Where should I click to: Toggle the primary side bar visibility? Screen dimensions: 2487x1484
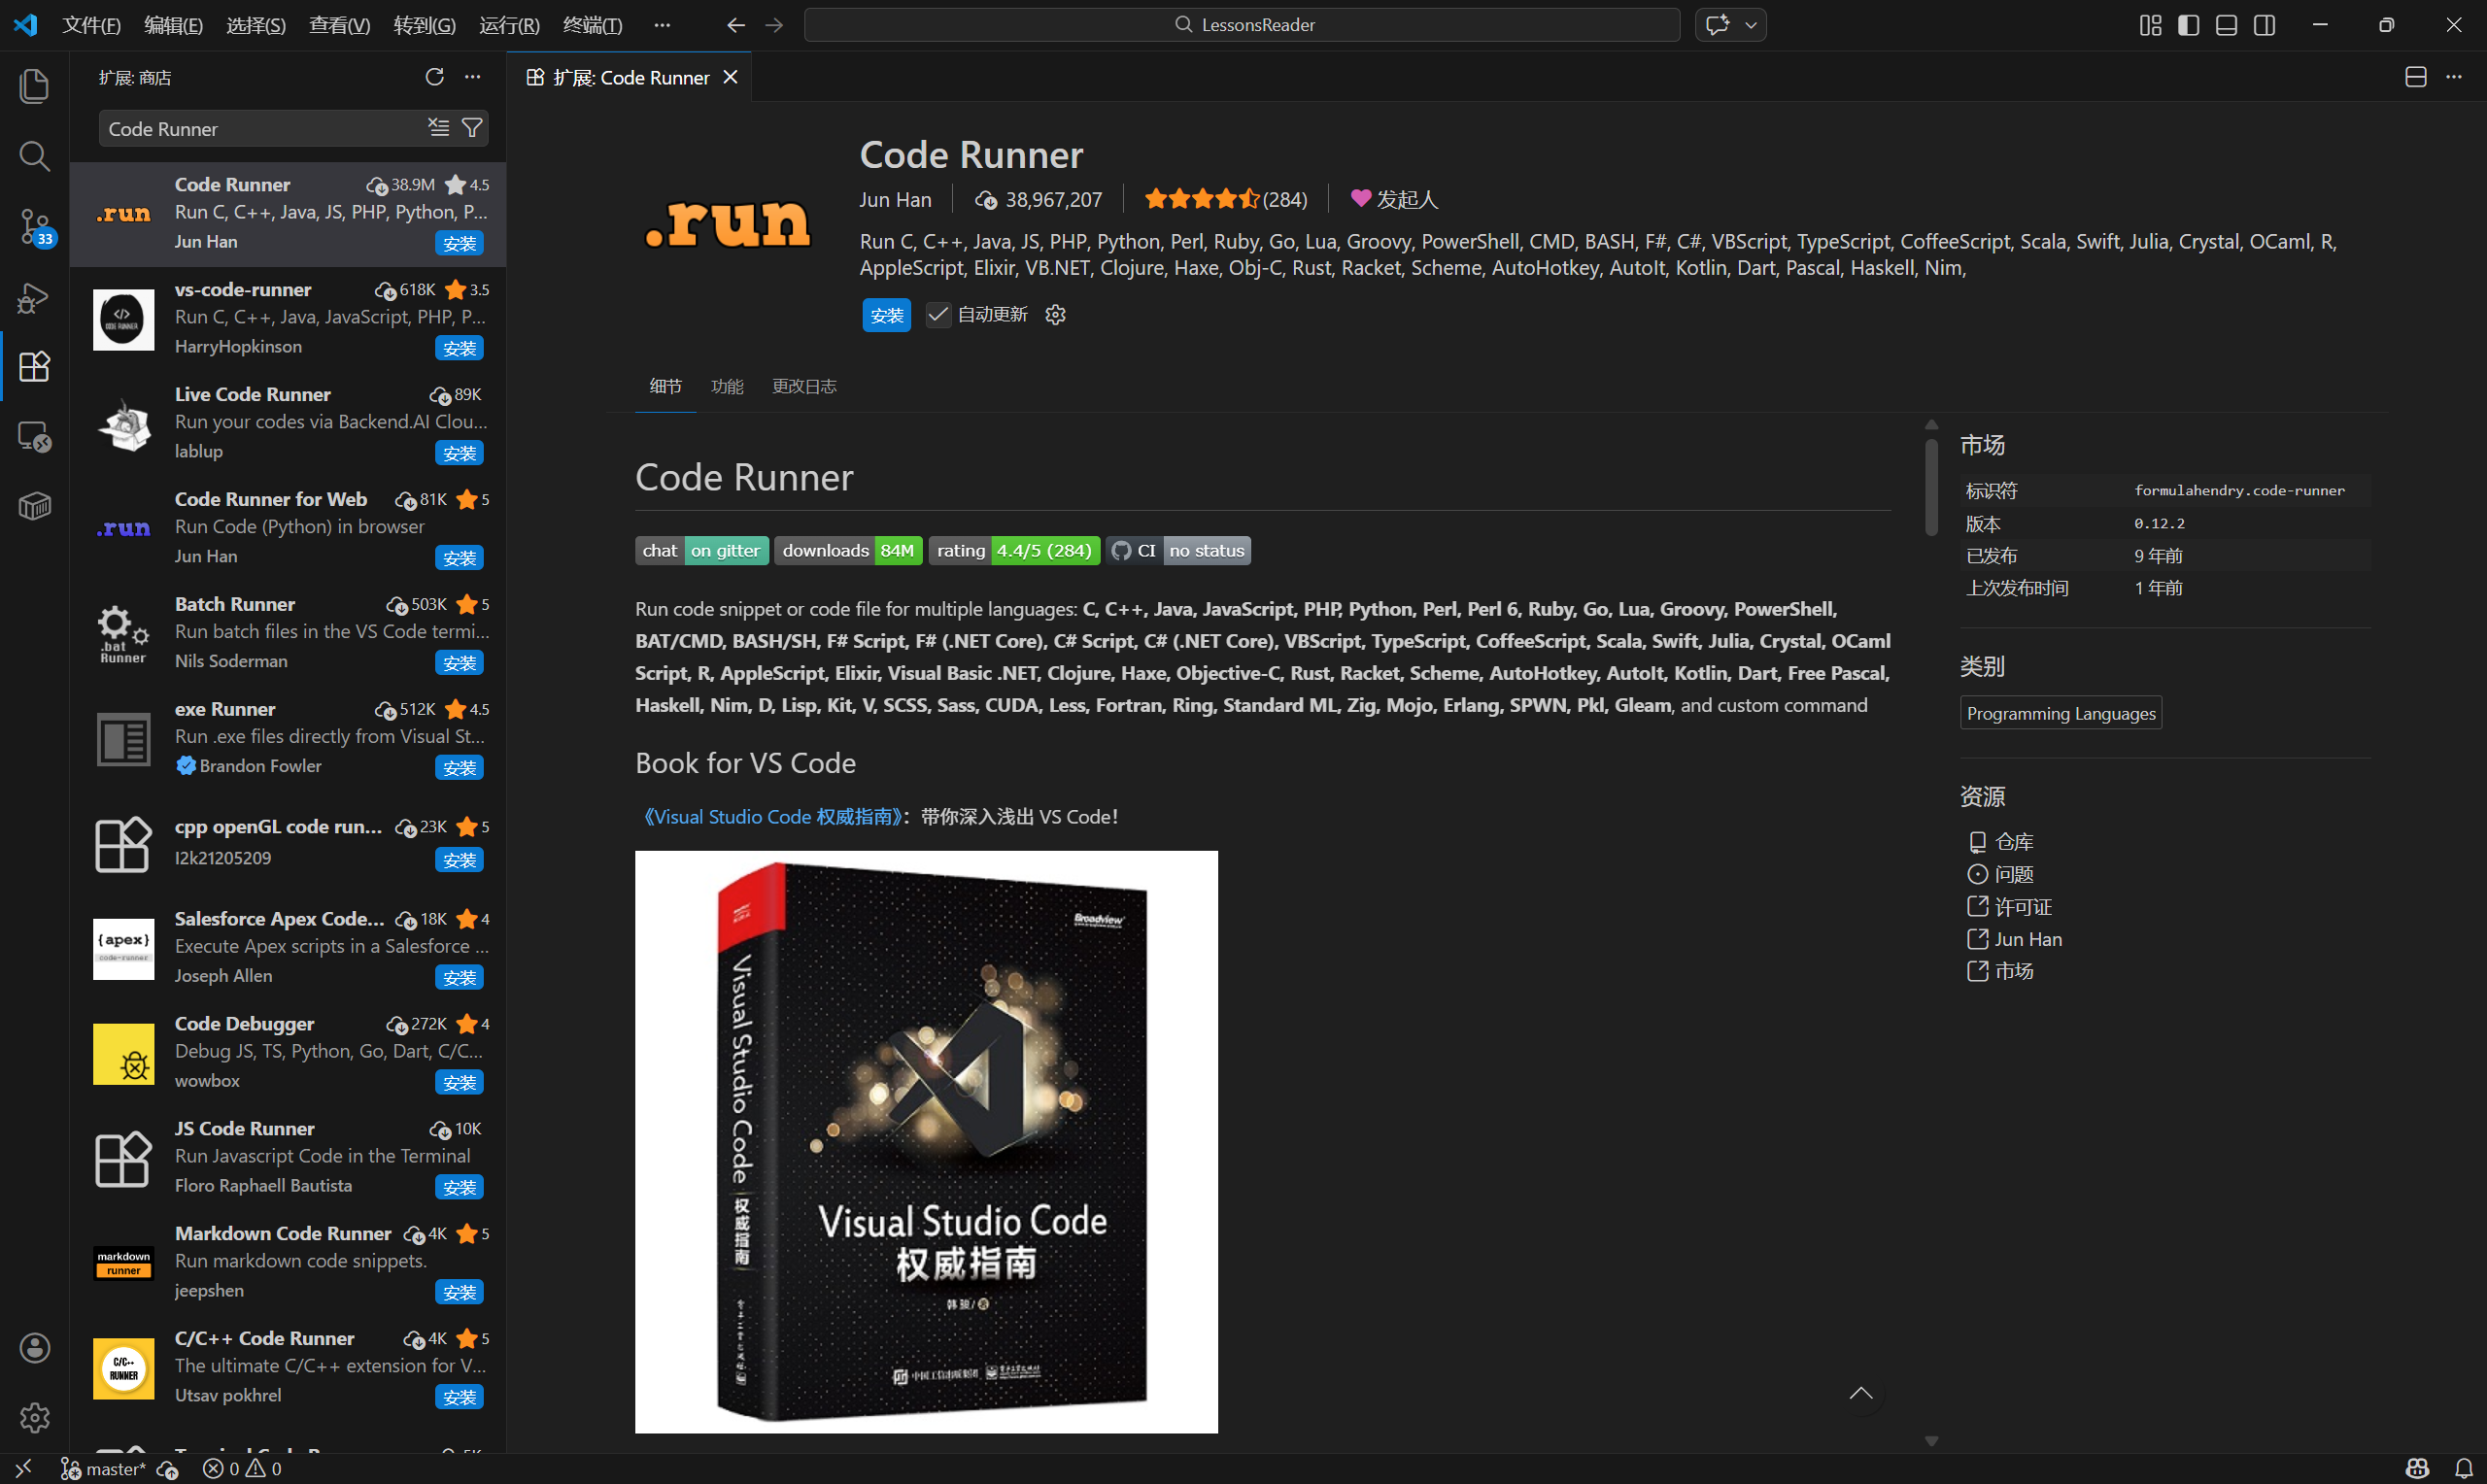(x=2188, y=25)
